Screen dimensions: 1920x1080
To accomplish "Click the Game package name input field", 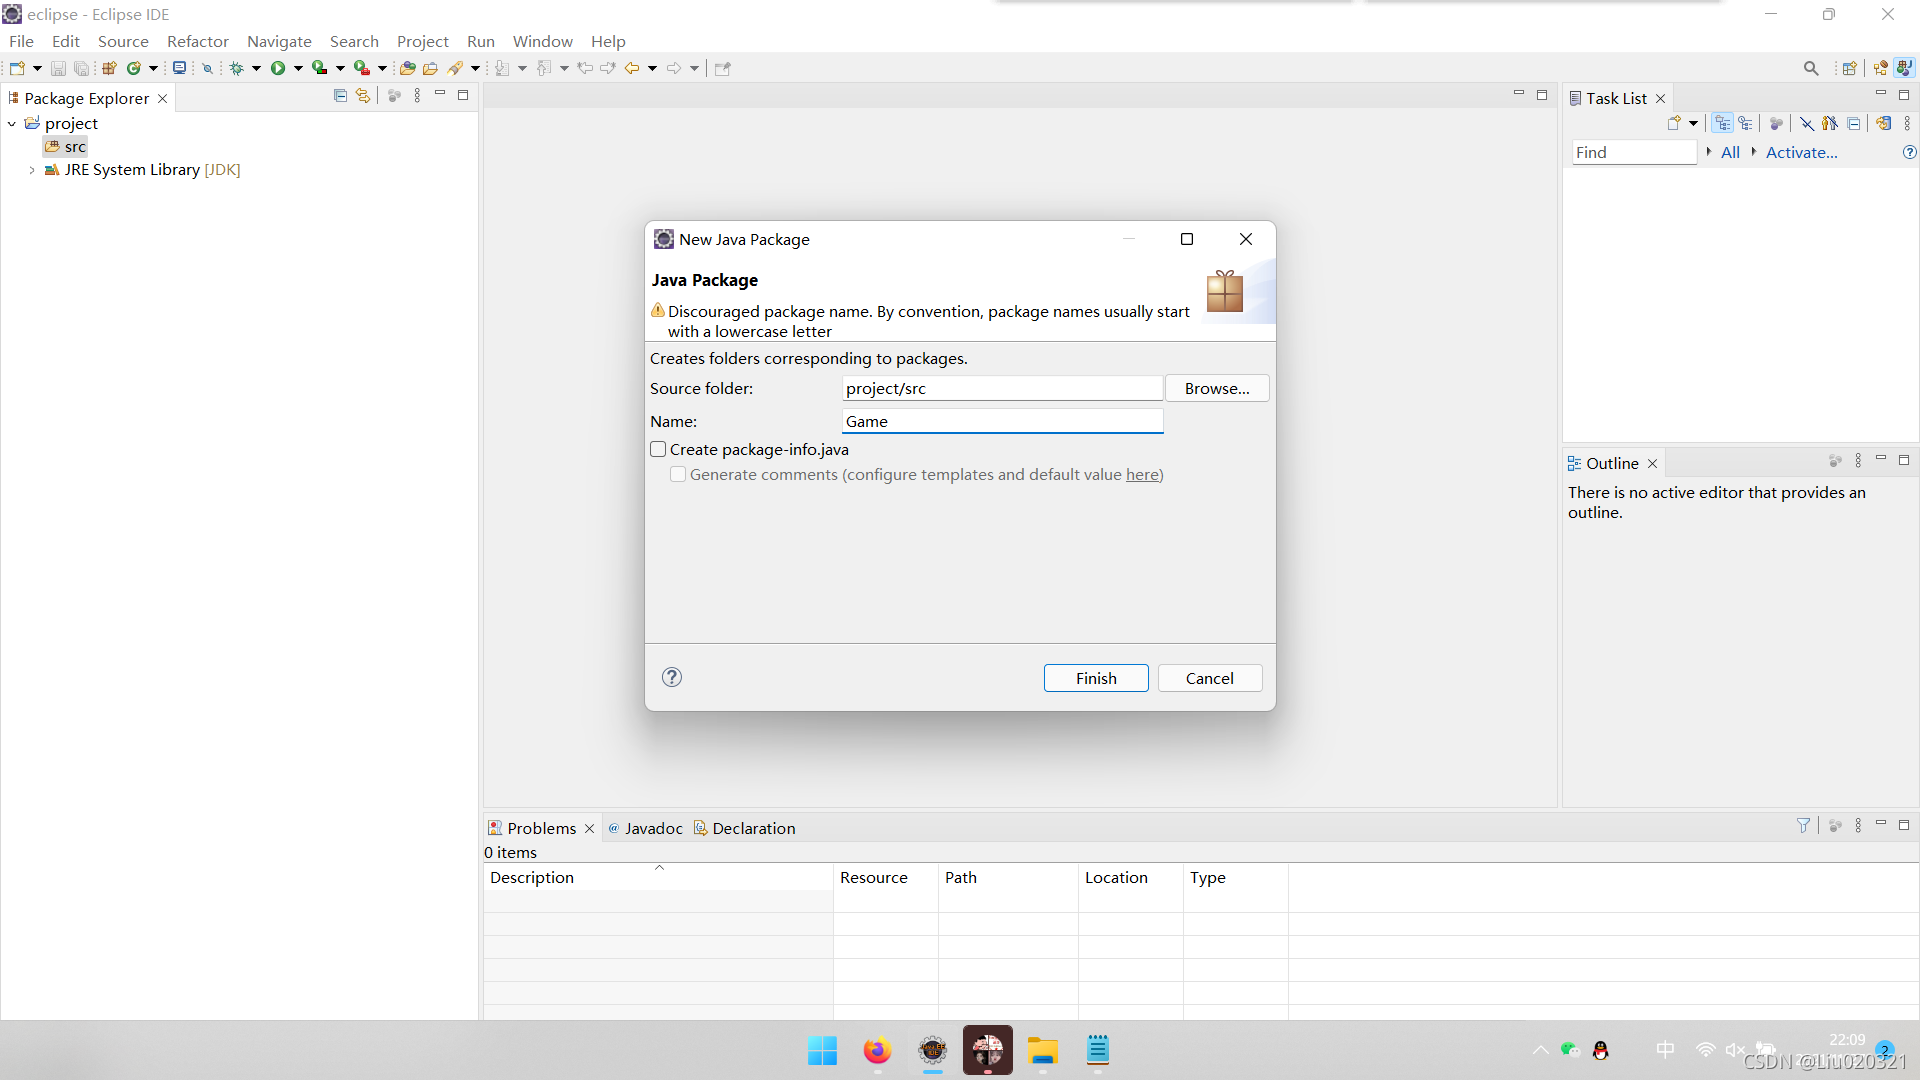I will (1002, 421).
